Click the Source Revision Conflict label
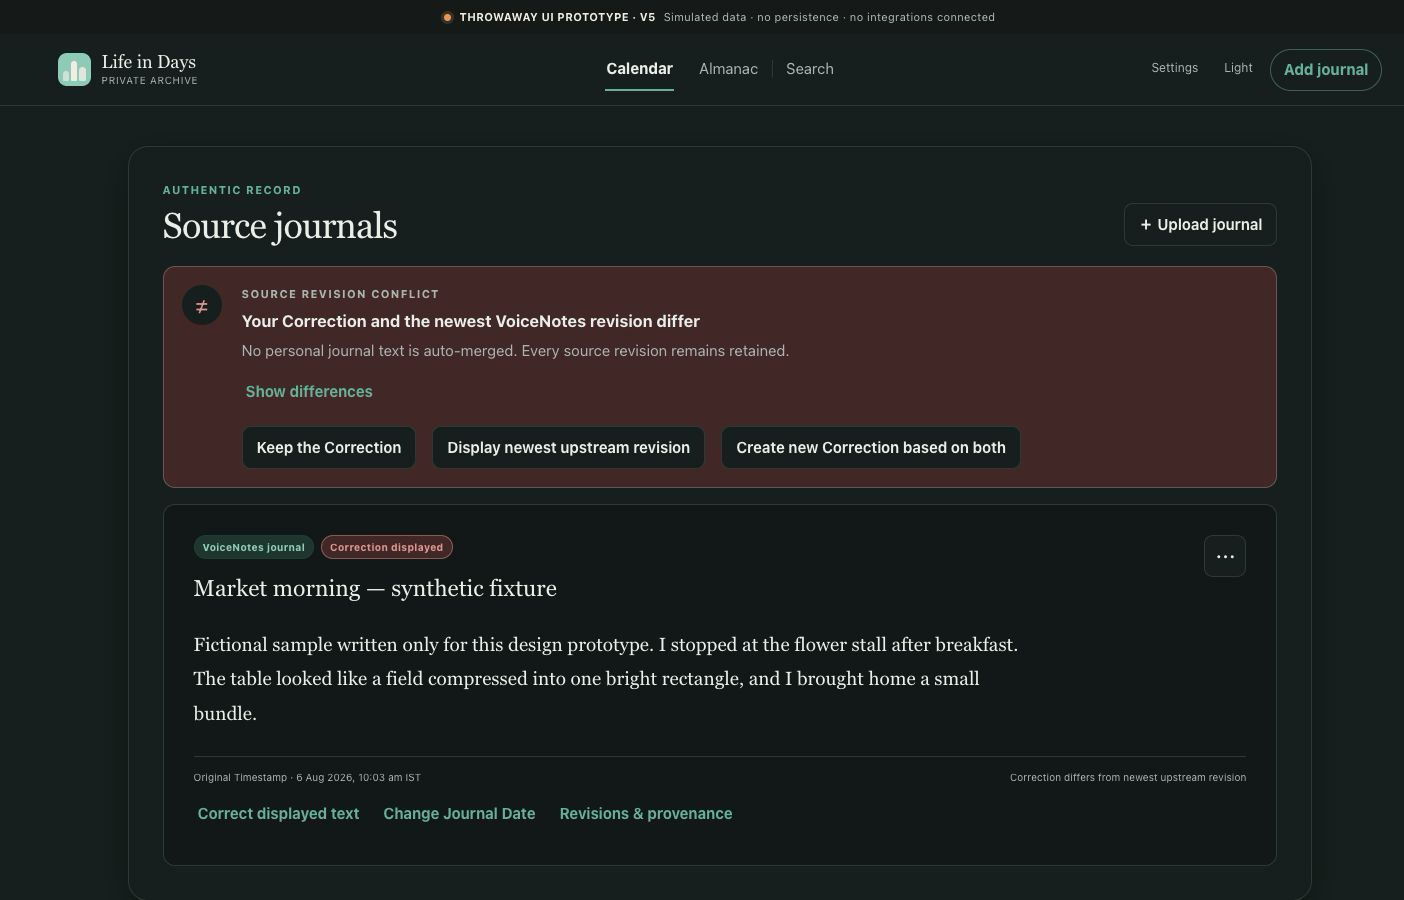The height and width of the screenshot is (900, 1404). (x=340, y=294)
